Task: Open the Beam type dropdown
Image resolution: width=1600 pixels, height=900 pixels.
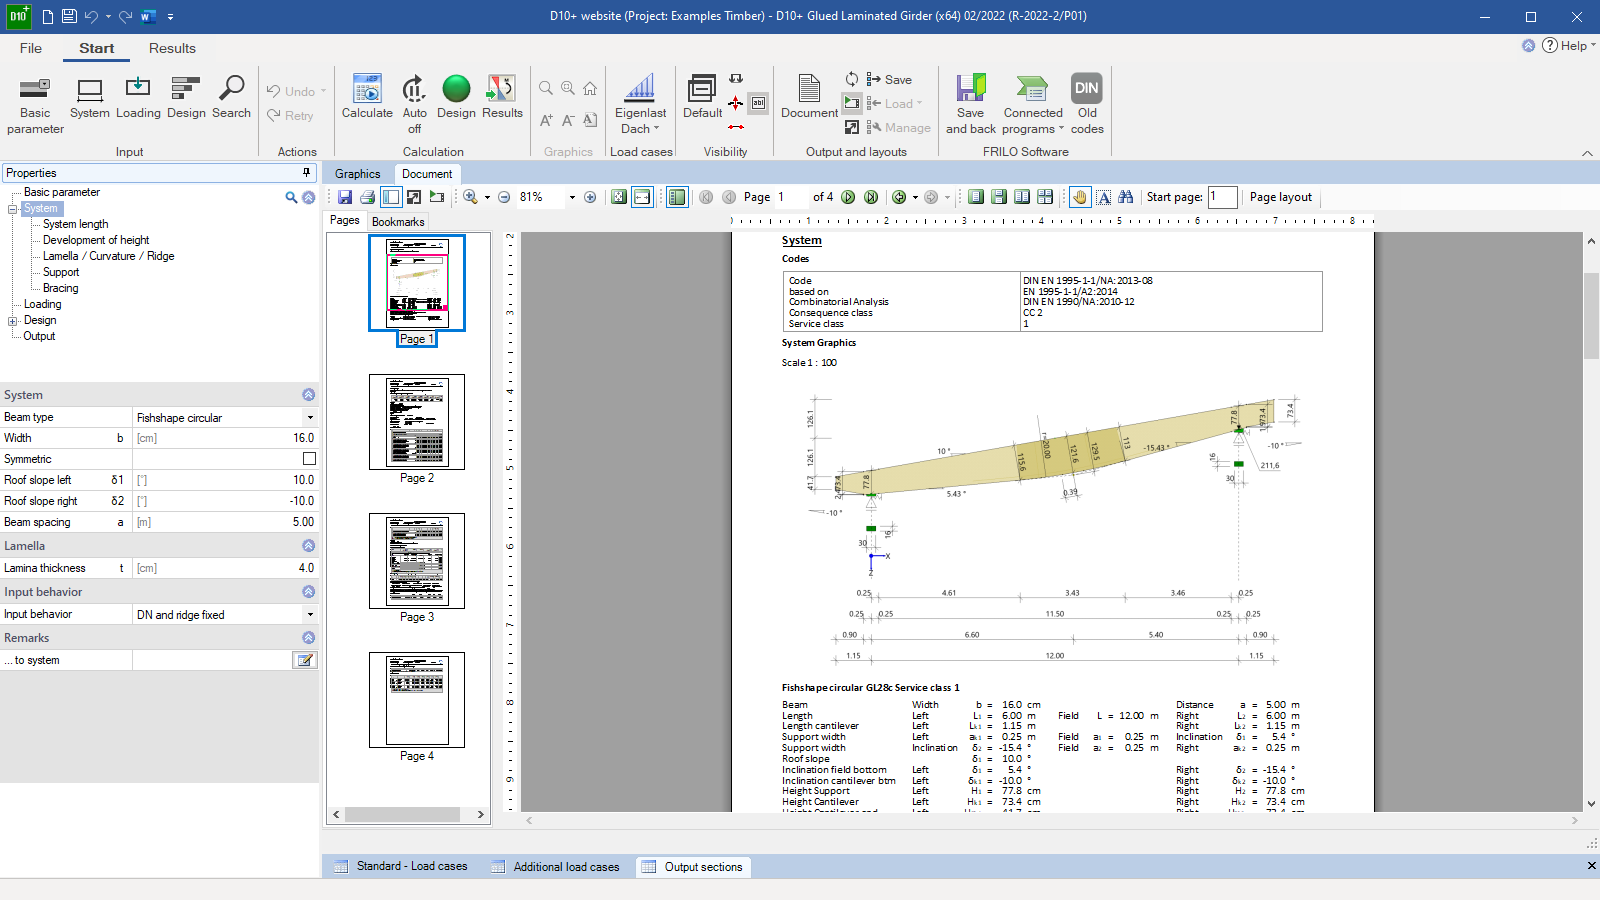Action: click(x=310, y=418)
